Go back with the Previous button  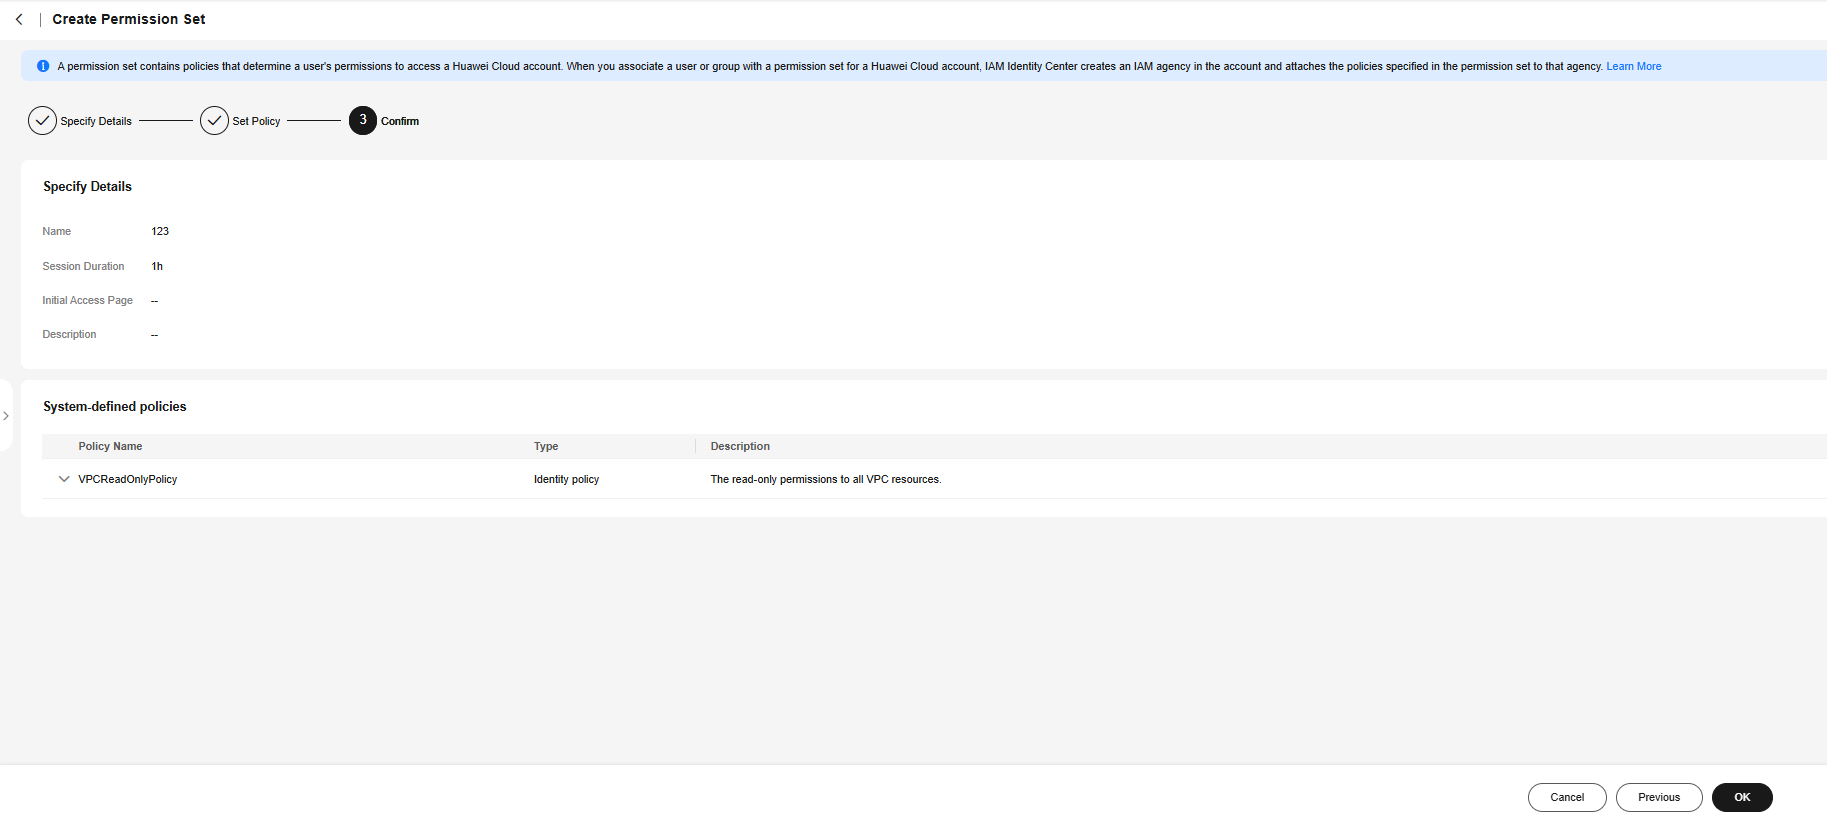click(1658, 797)
